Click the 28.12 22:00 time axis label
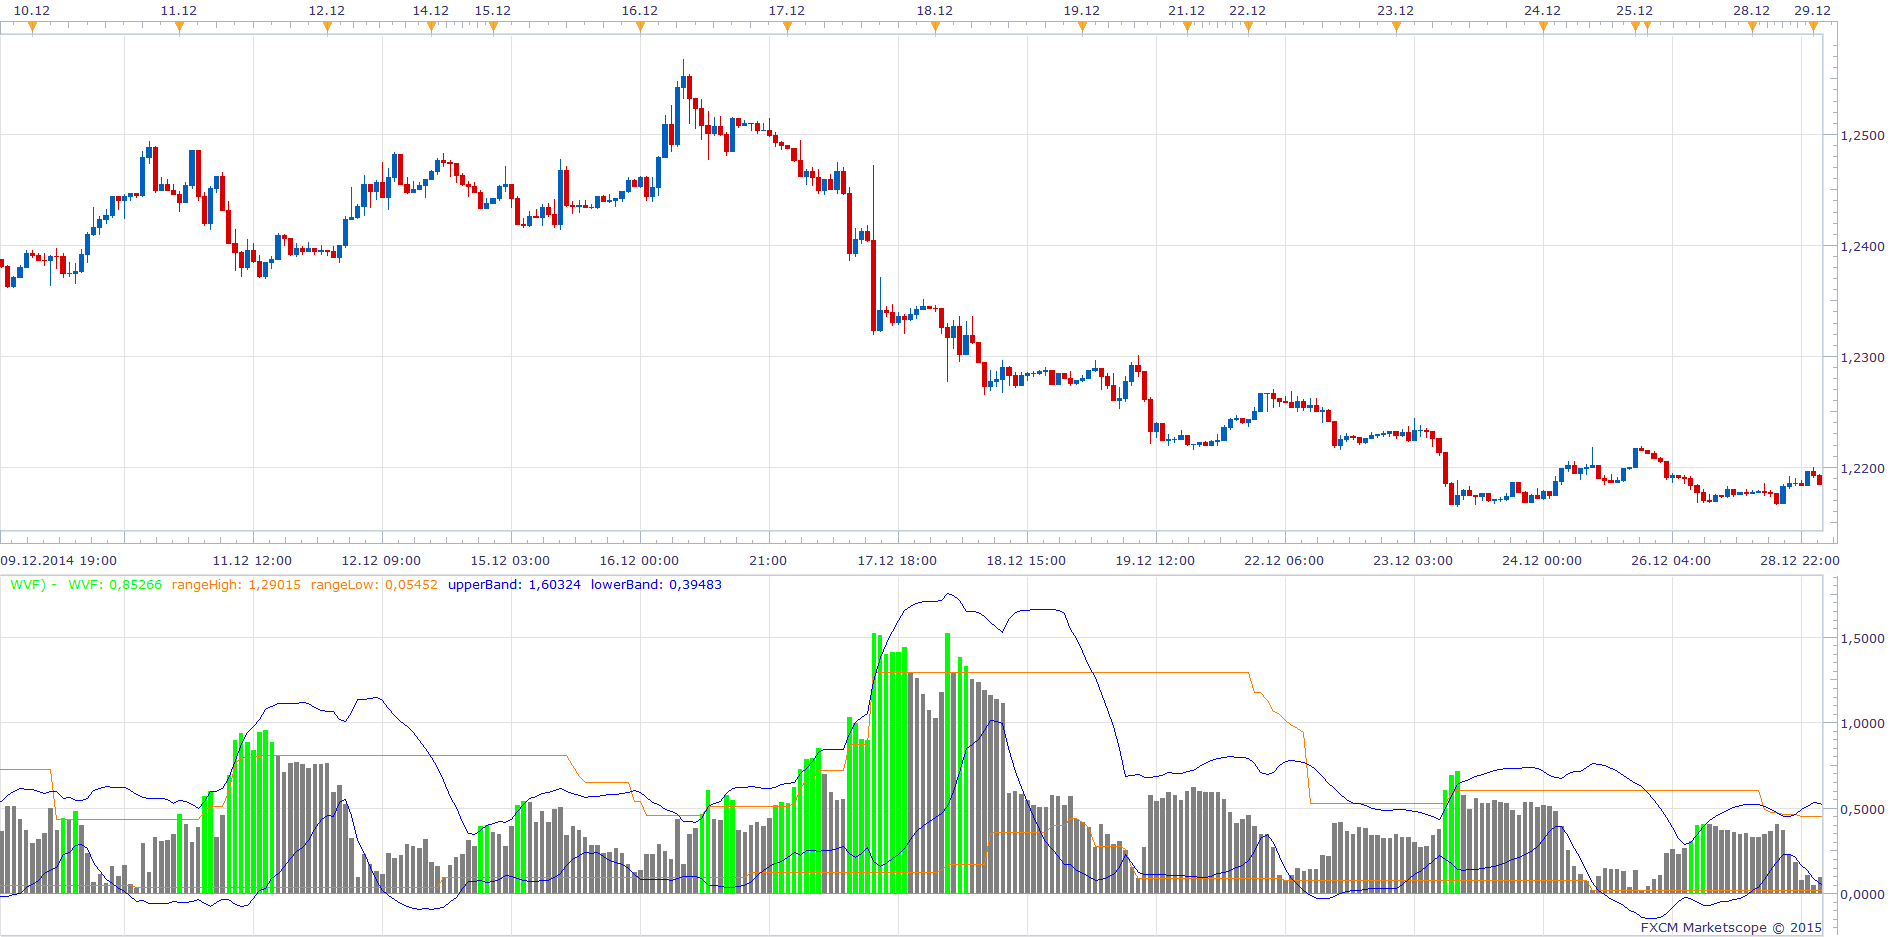The width and height of the screenshot is (1903, 937). click(x=1800, y=561)
